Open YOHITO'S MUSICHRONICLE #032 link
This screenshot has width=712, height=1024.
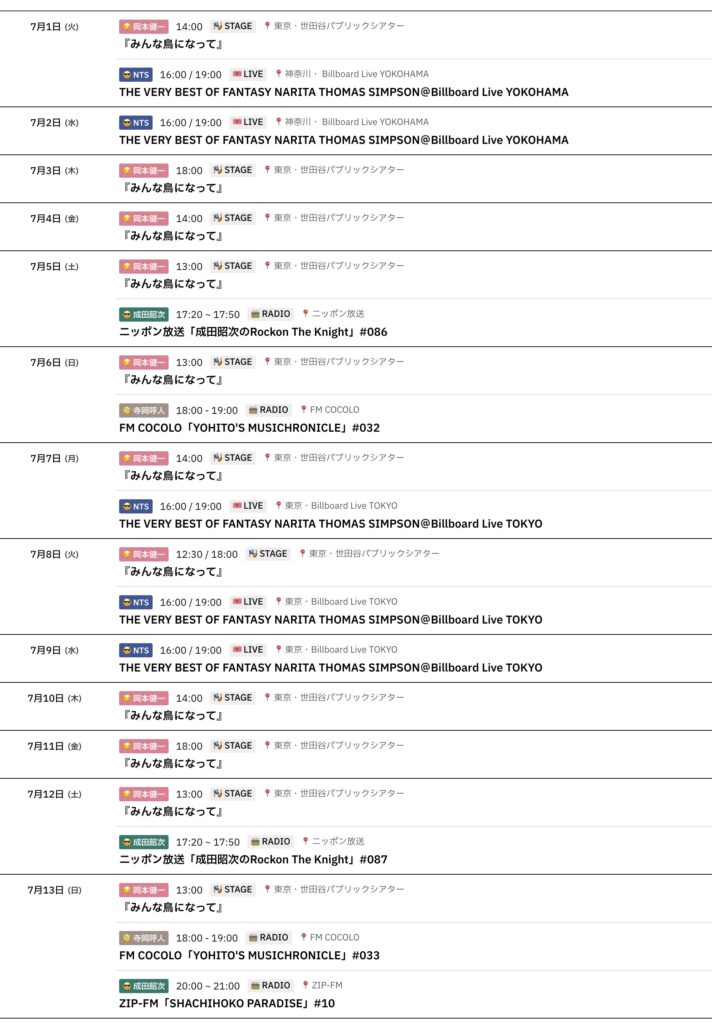(x=249, y=428)
